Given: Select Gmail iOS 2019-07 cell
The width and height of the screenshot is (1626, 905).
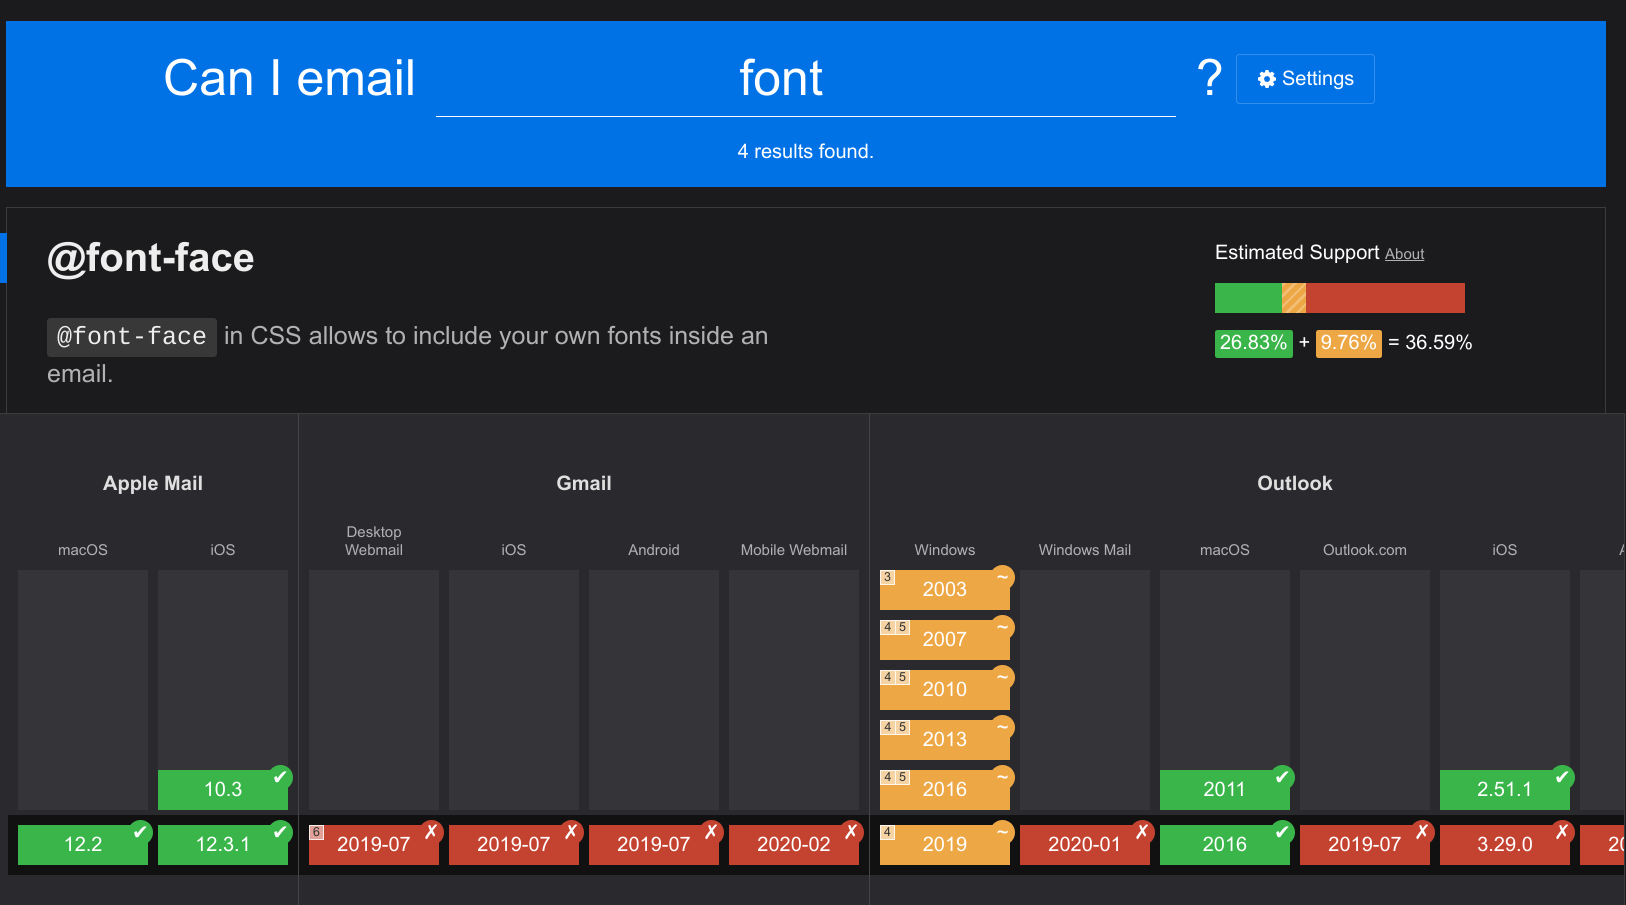Looking at the screenshot, I should tap(514, 844).
